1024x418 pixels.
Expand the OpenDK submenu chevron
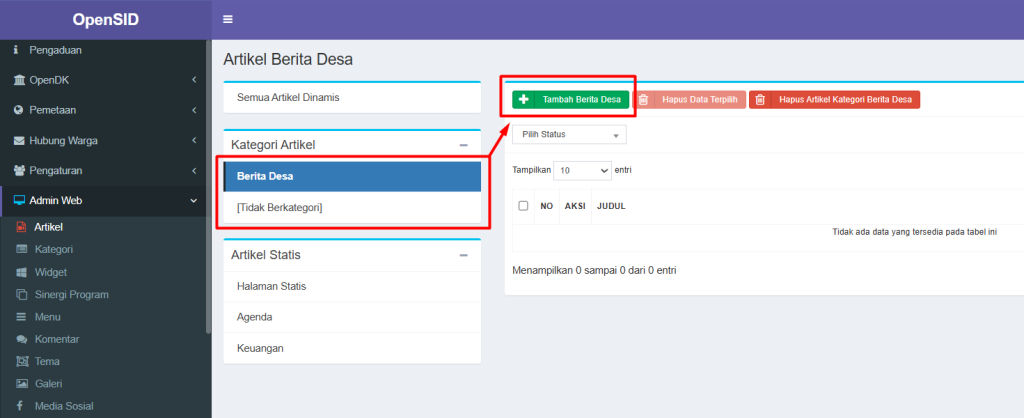click(x=194, y=80)
